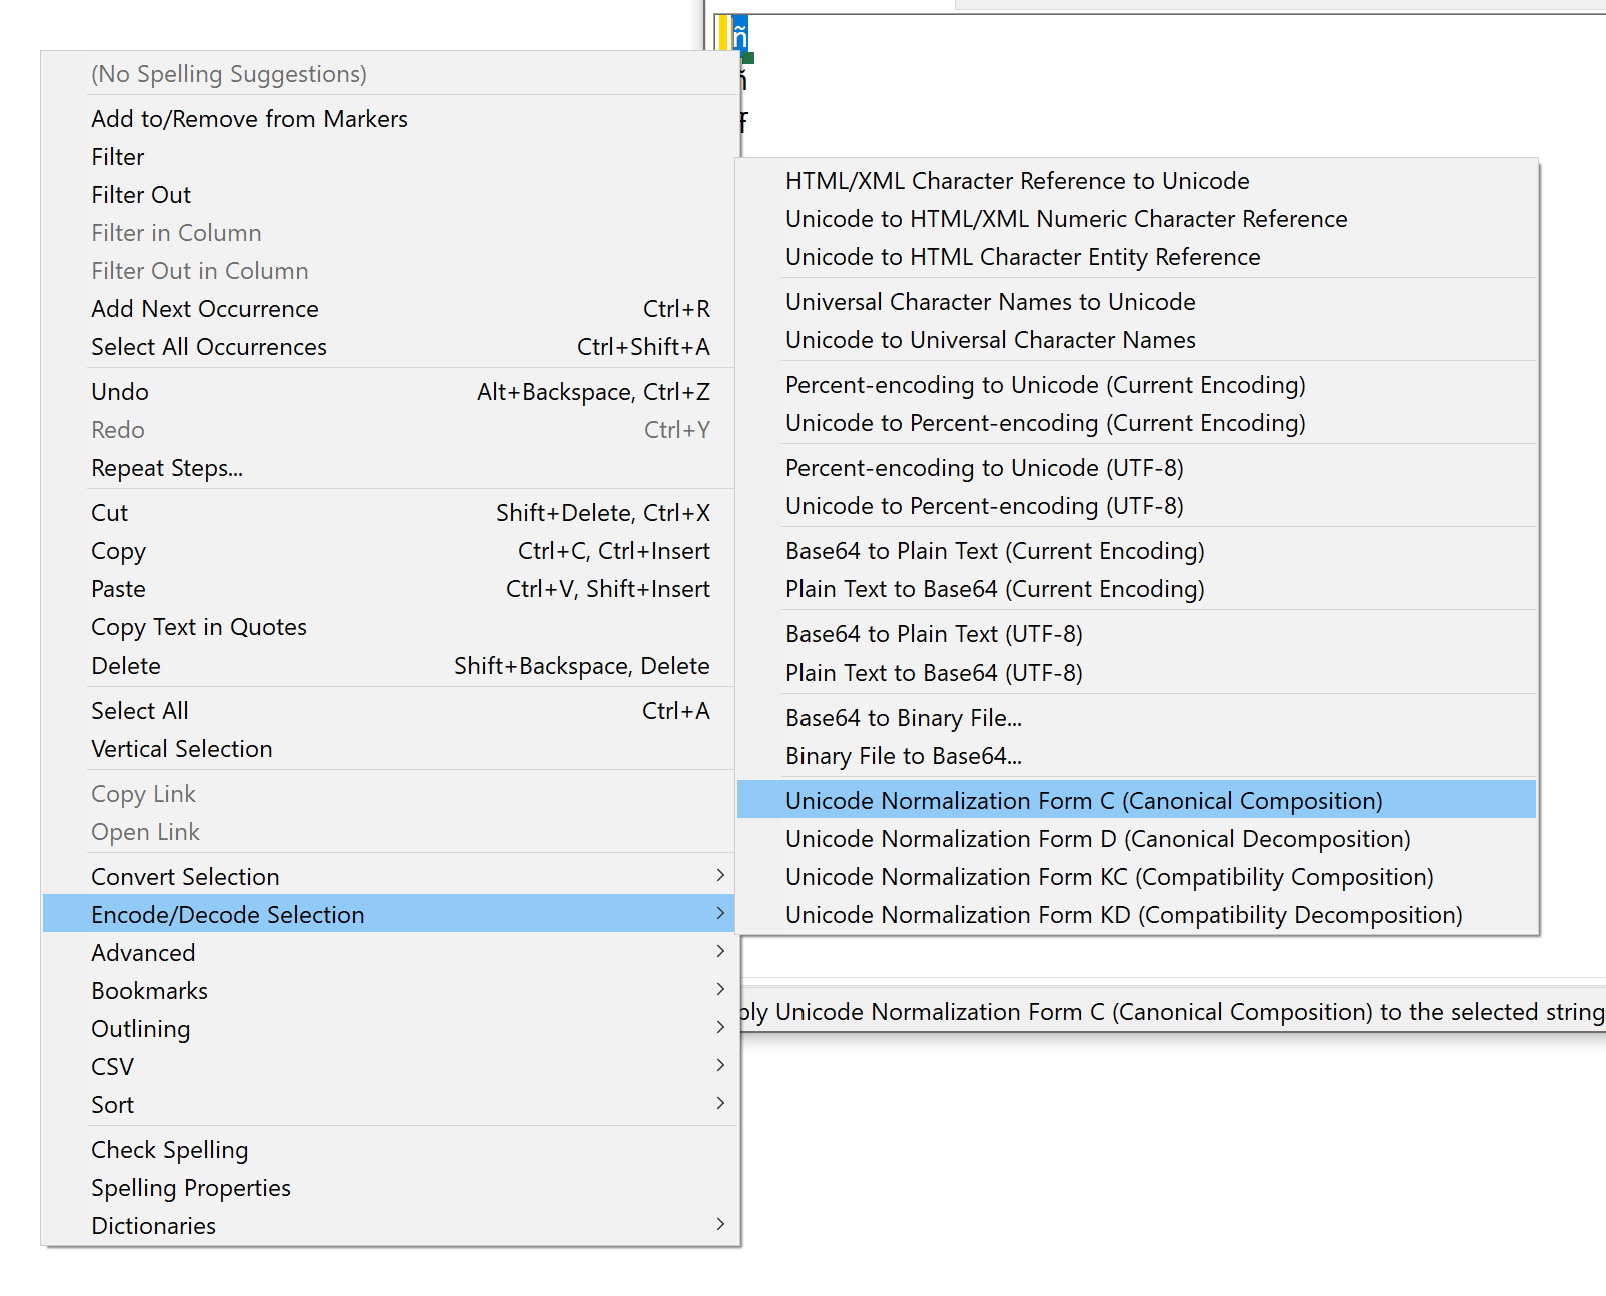The width and height of the screenshot is (1606, 1296).
Task: Choose Filter Out entry
Action: (390, 195)
